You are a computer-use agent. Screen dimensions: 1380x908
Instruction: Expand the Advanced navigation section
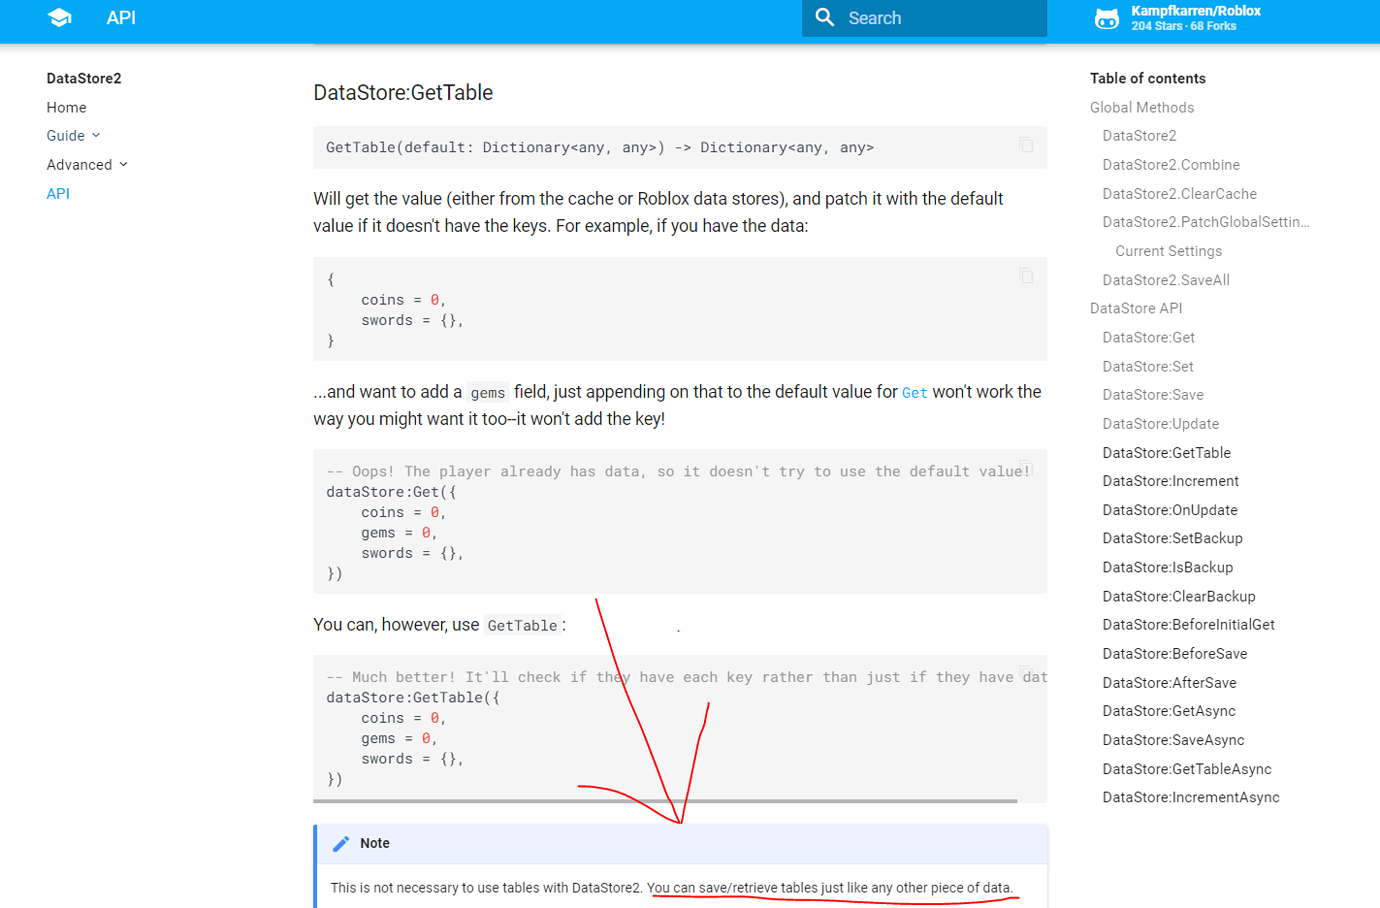[87, 165]
